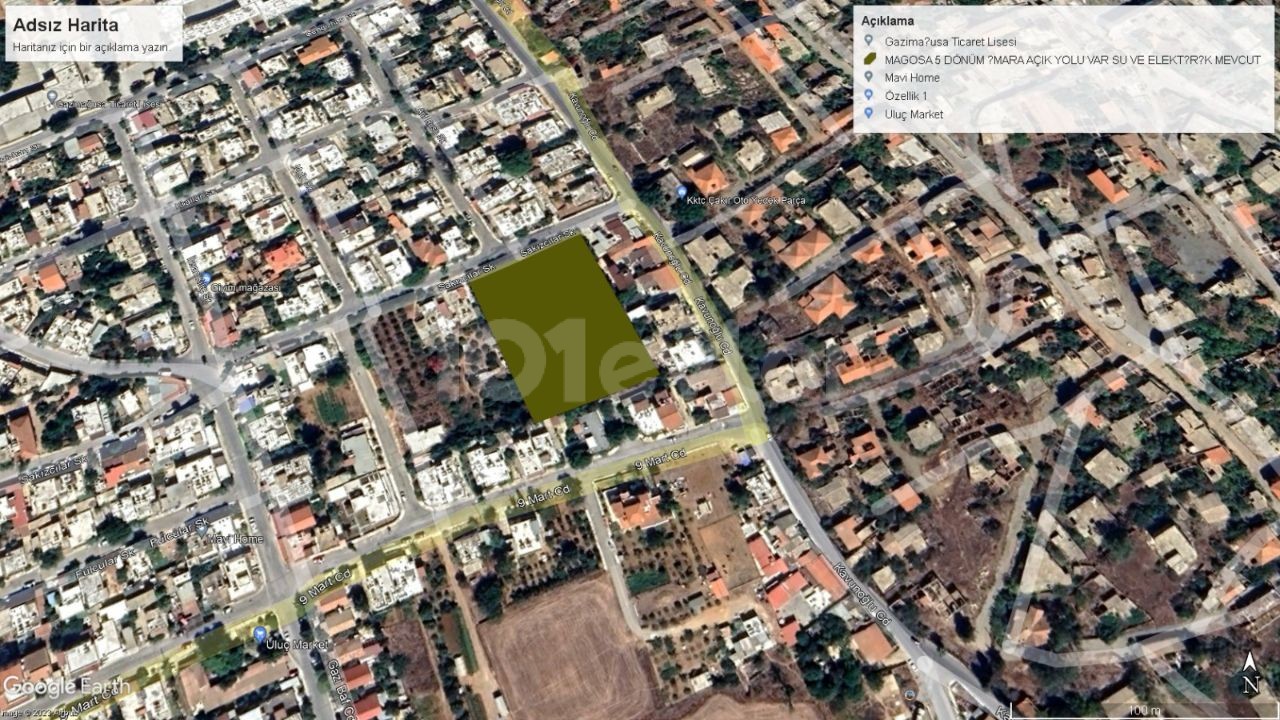This screenshot has height=720, width=1280.
Task: Select 'Uluç Market' text in the legend
Action: (x=914, y=114)
